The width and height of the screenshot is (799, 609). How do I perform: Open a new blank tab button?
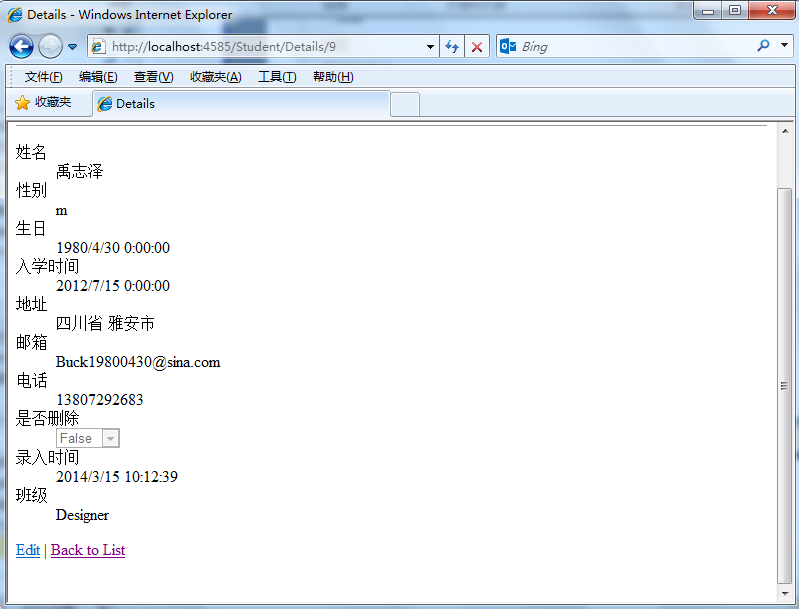pyautogui.click(x=405, y=104)
